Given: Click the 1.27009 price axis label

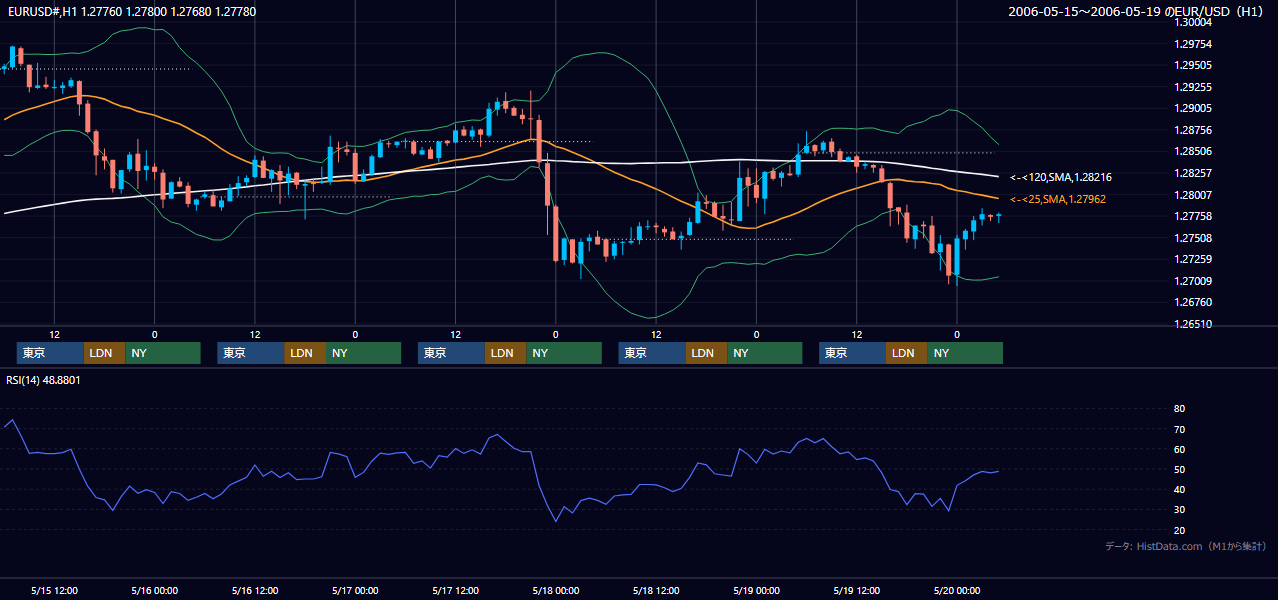Looking at the screenshot, I should click(1192, 281).
